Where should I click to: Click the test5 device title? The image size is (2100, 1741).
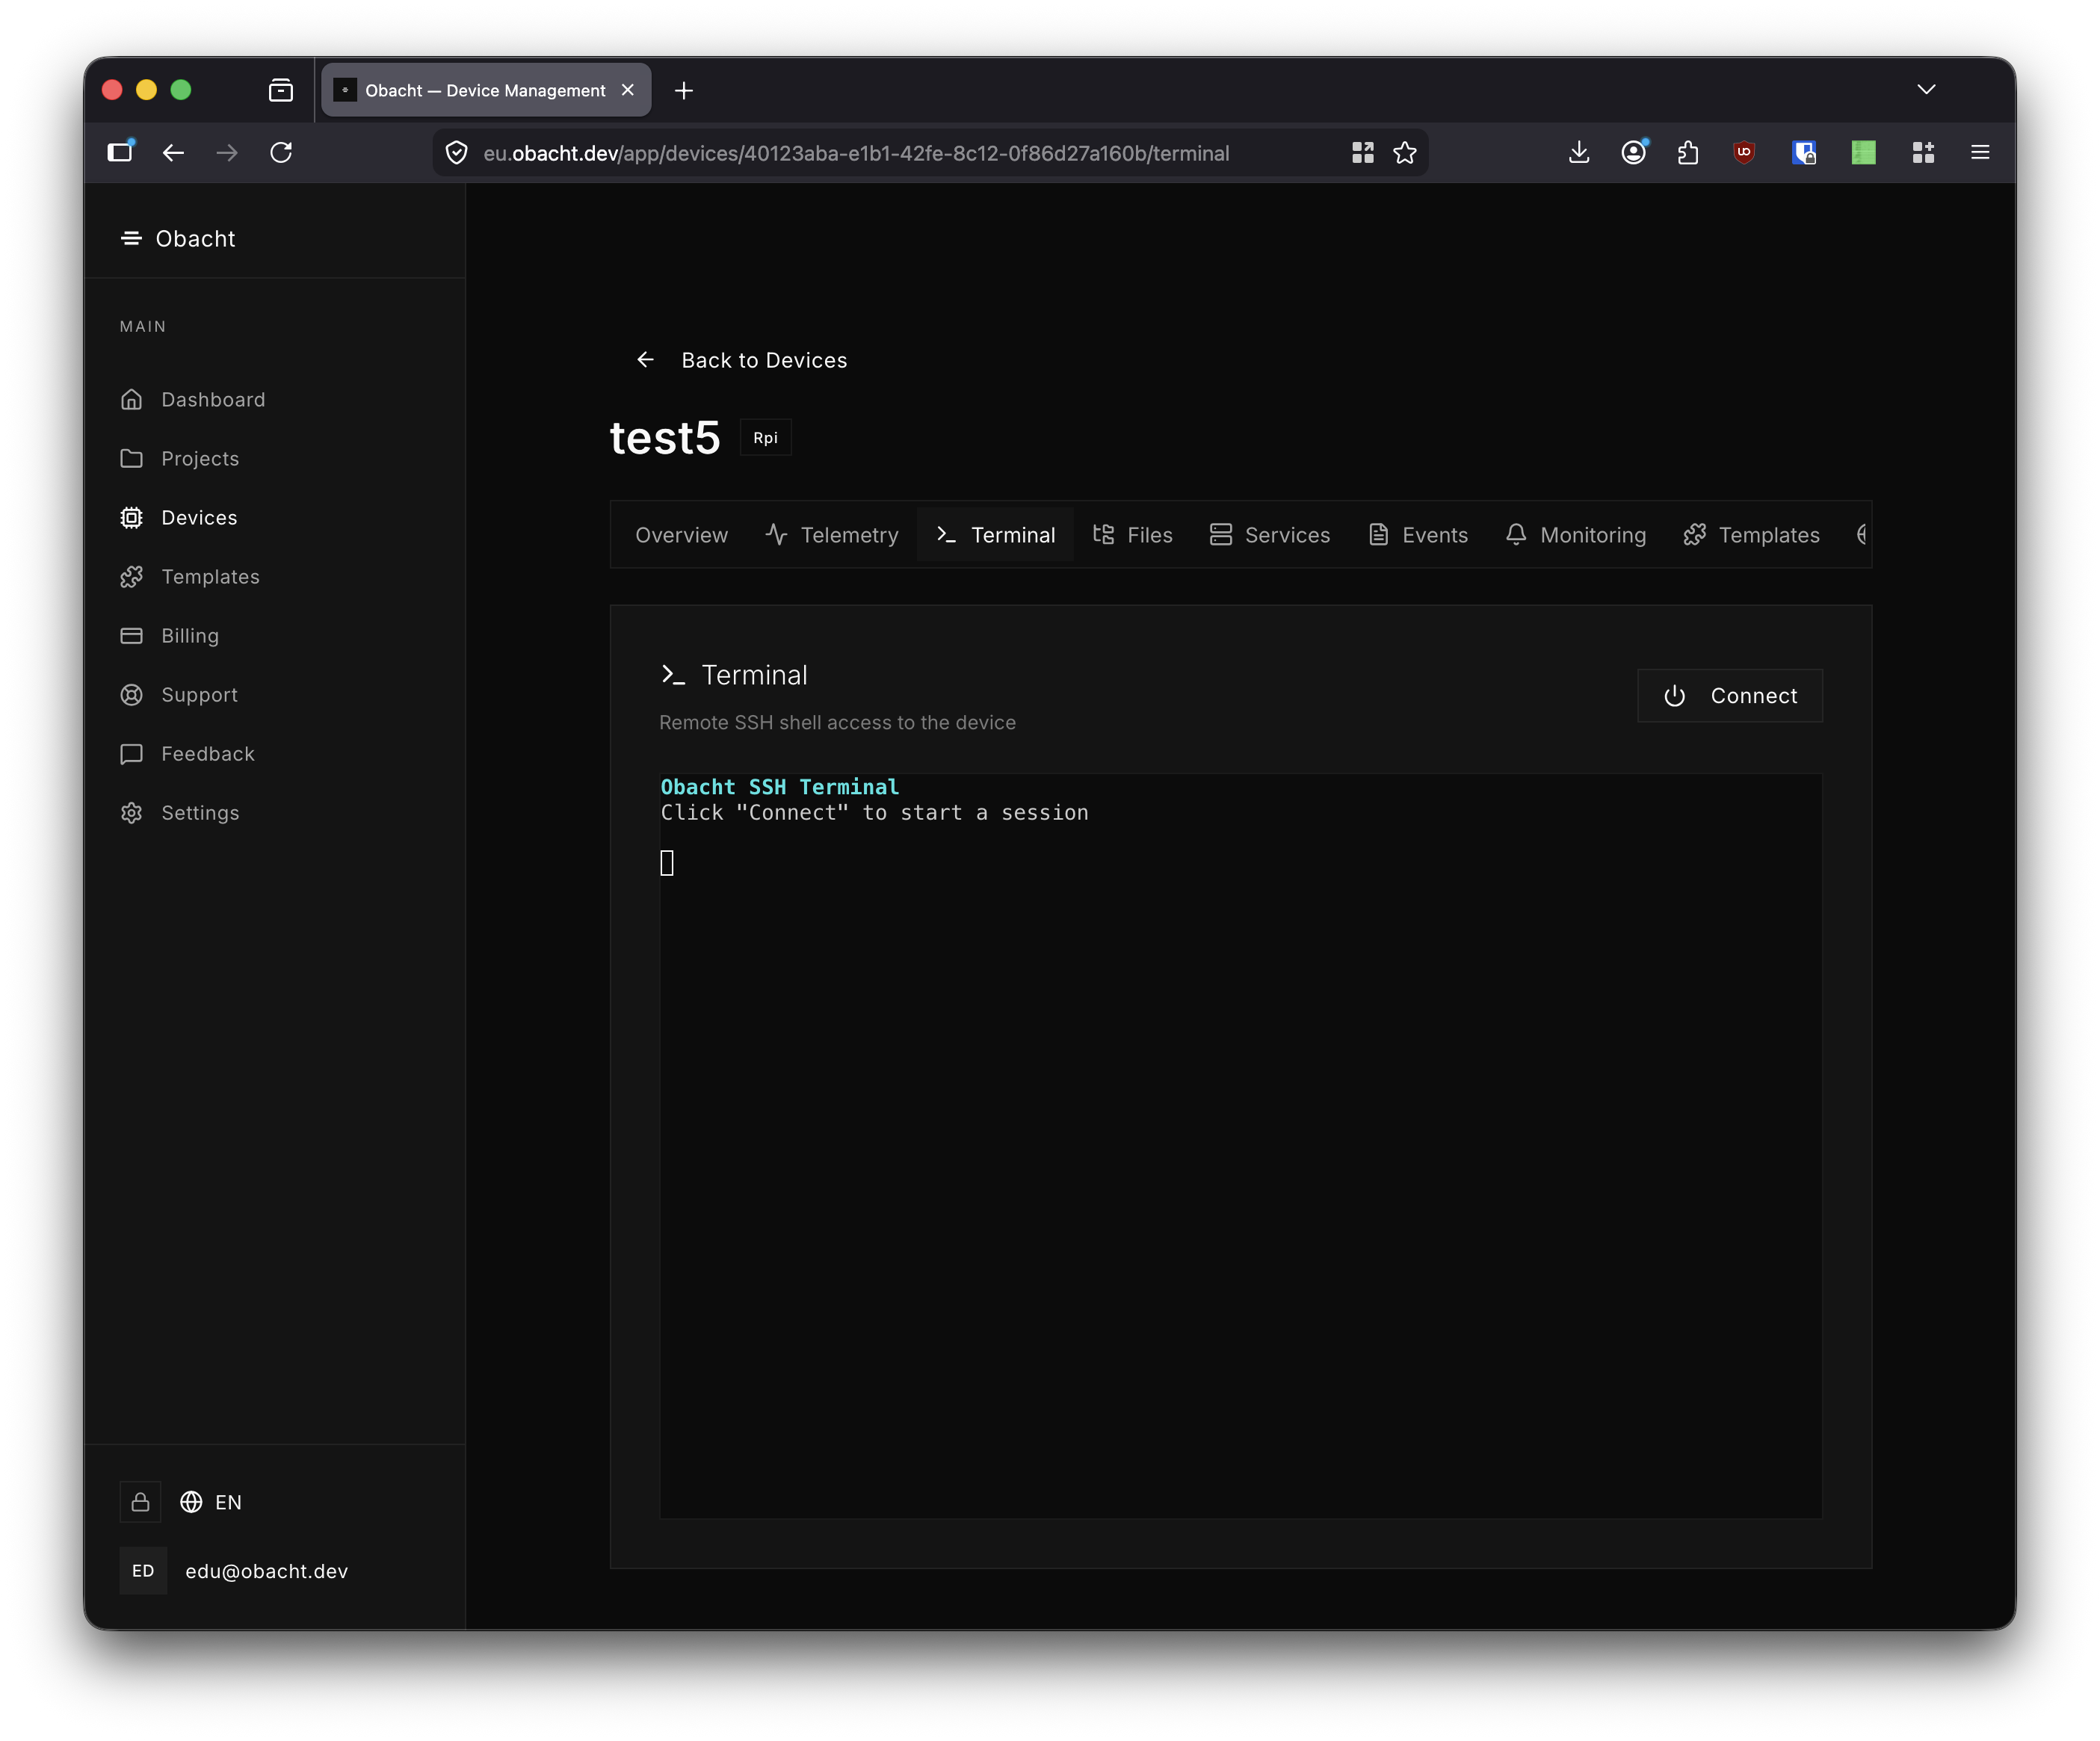[665, 437]
